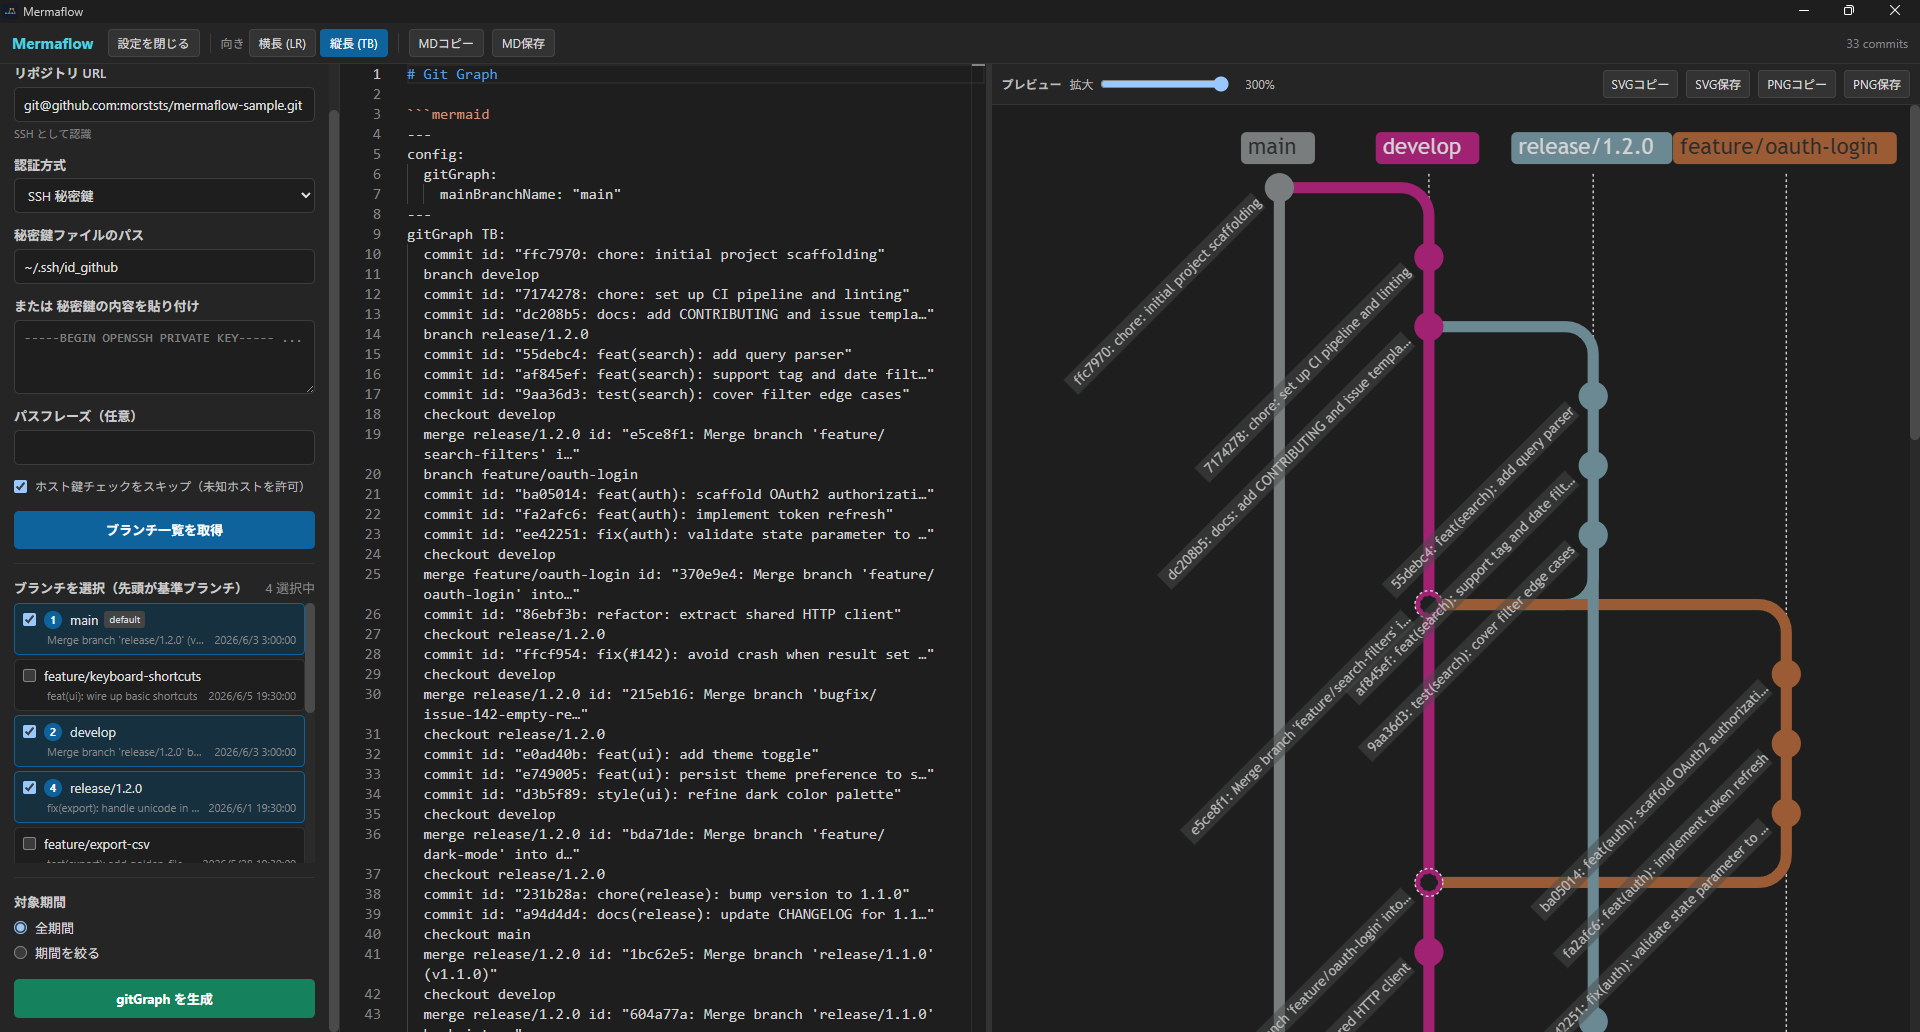The image size is (1920, 1032).
Task: Click the 'branch feature/oauth-login' code line
Action: pyautogui.click(x=530, y=474)
